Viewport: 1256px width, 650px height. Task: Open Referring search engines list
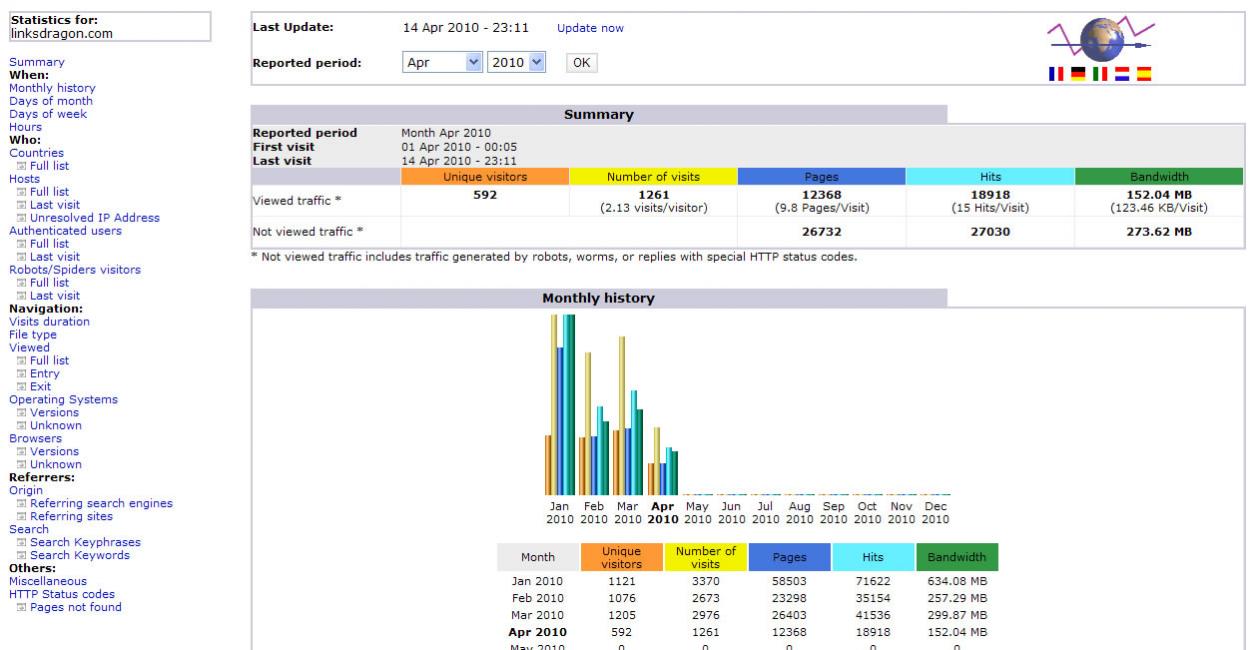101,504
